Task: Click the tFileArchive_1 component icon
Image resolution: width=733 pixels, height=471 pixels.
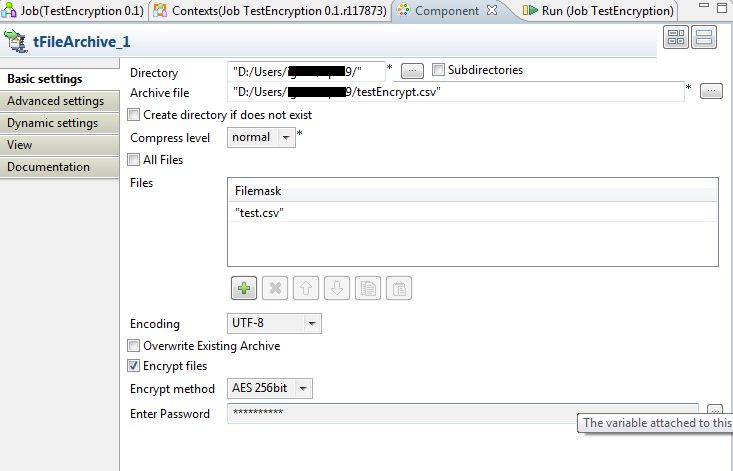Action: [x=15, y=41]
